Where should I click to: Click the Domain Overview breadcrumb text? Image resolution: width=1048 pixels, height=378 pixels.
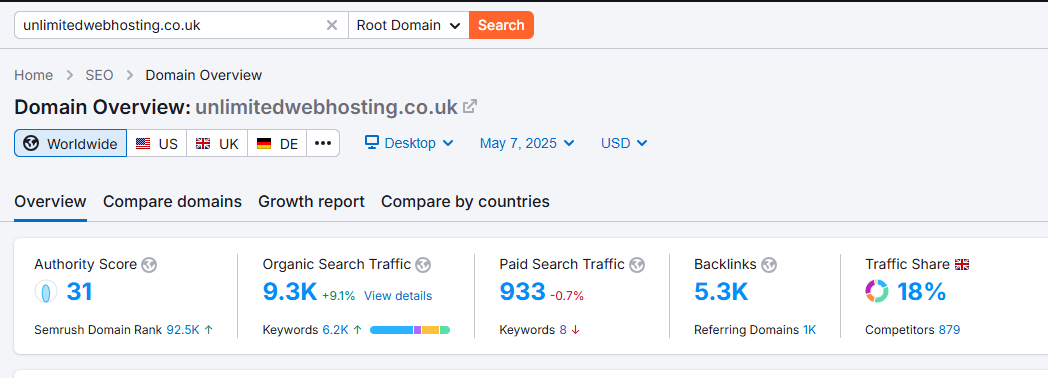click(x=204, y=75)
